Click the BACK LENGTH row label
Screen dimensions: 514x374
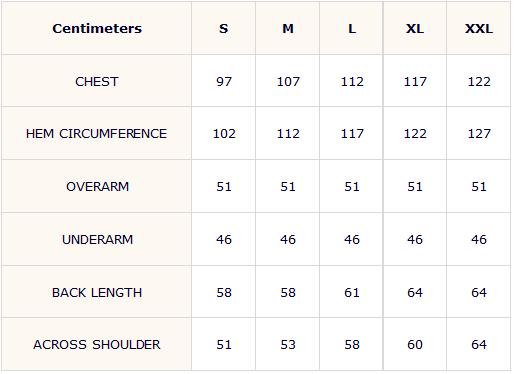[x=97, y=293]
